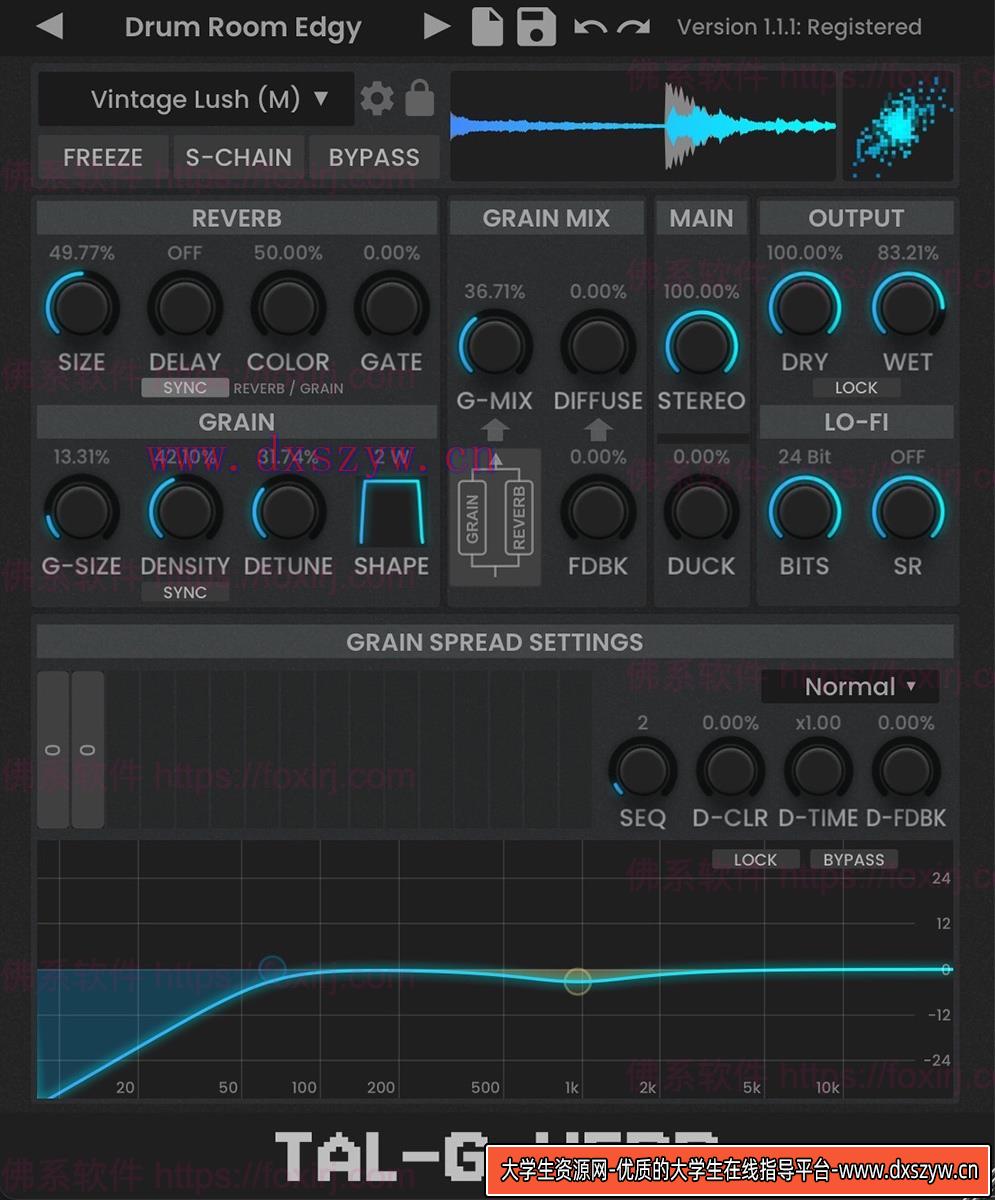Click the lo-fi BITS knob
Viewport: 995px width, 1200px height.
[805, 511]
